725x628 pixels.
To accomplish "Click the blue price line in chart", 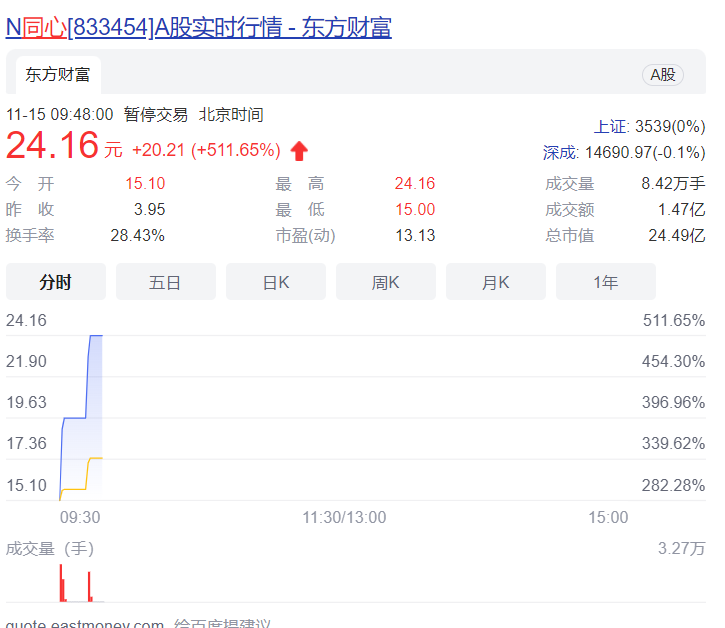I will [76, 417].
